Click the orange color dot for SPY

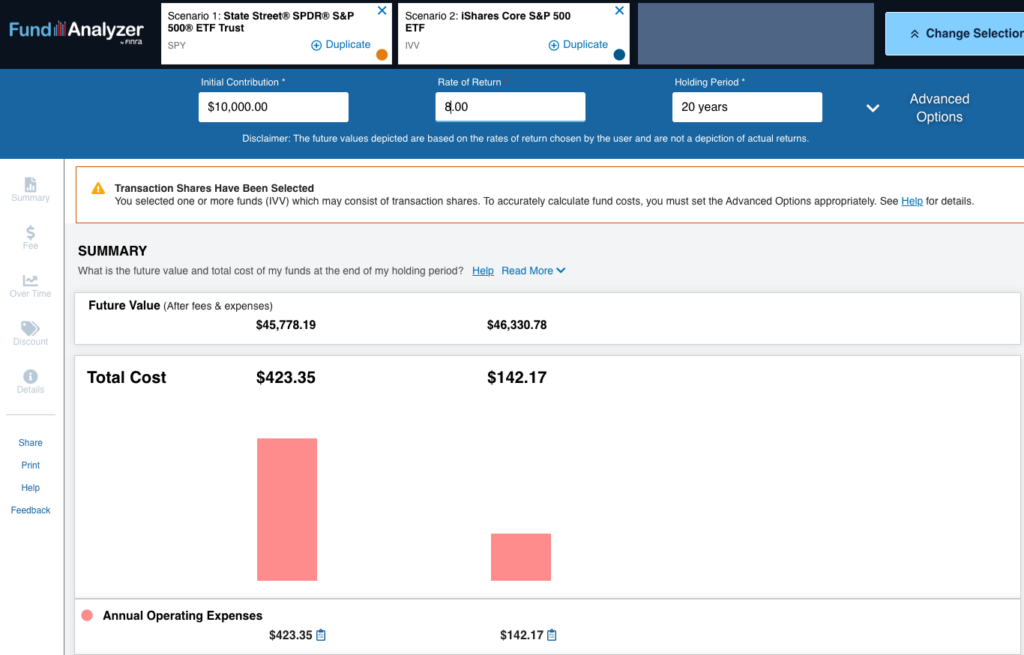coord(382,55)
